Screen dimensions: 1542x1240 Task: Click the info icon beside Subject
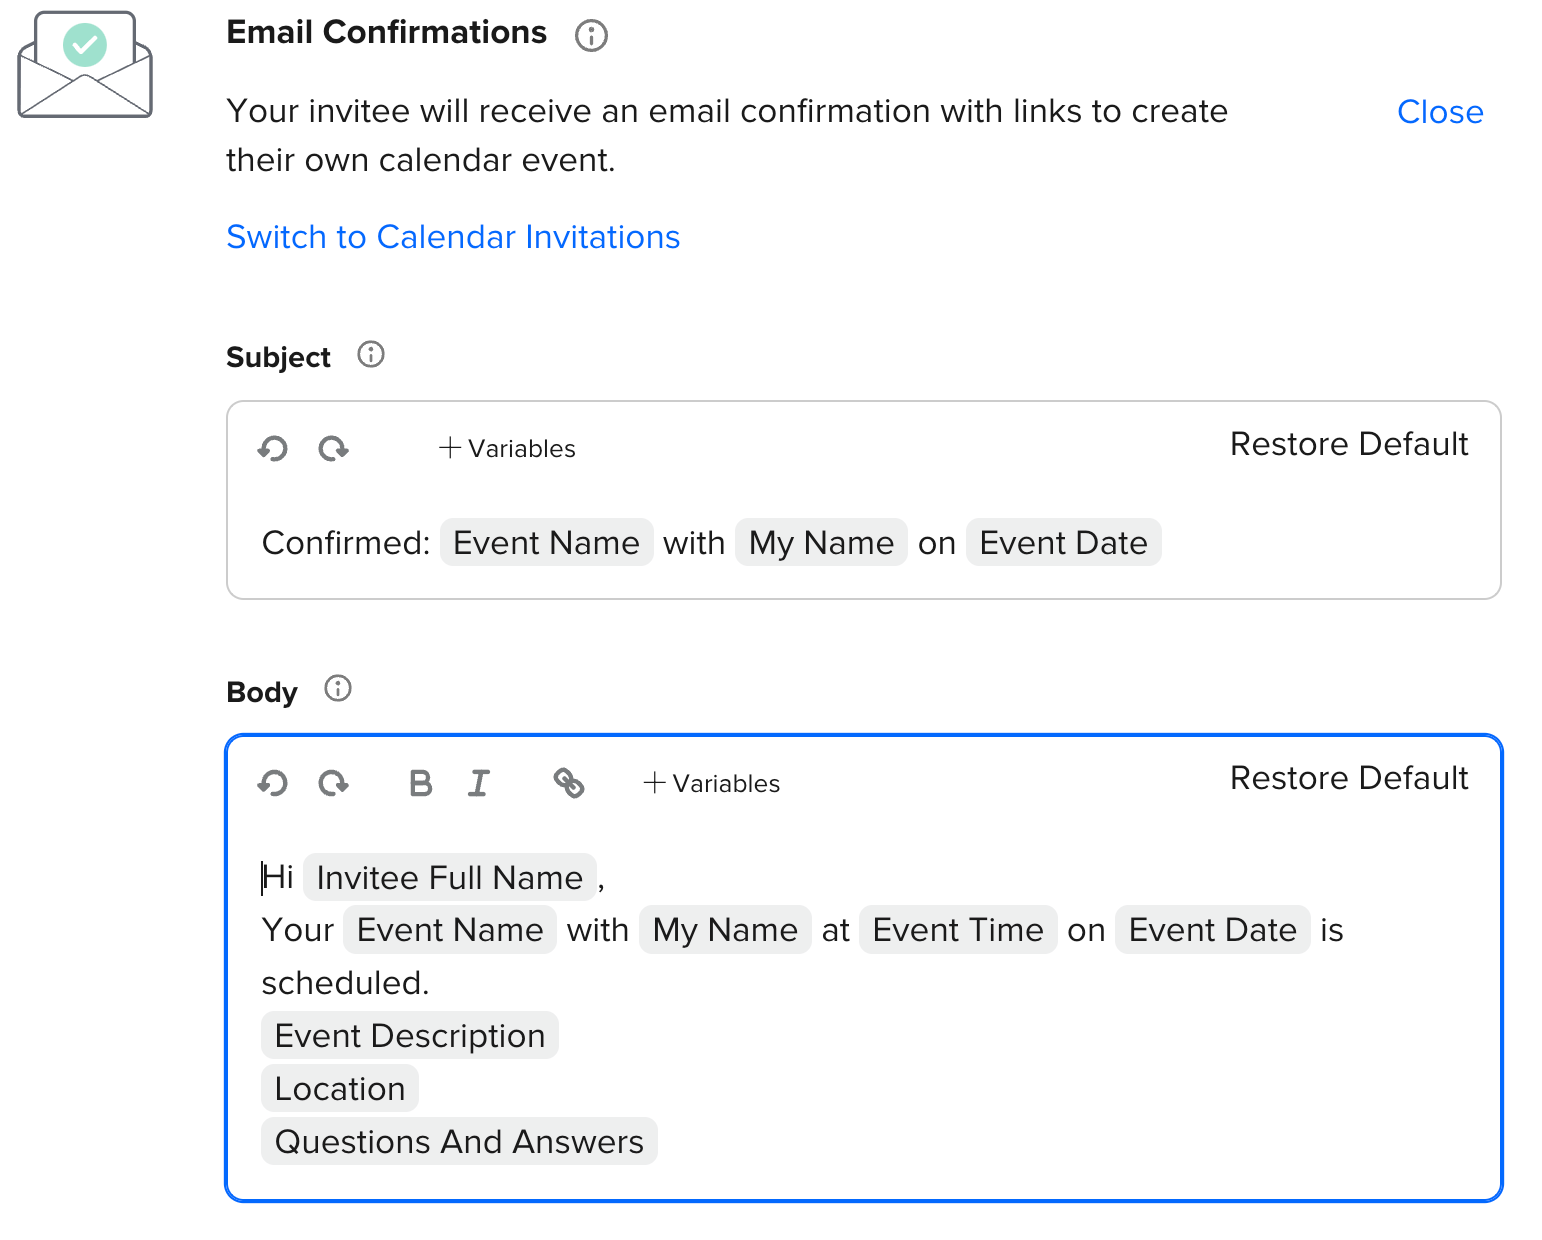pyautogui.click(x=371, y=355)
